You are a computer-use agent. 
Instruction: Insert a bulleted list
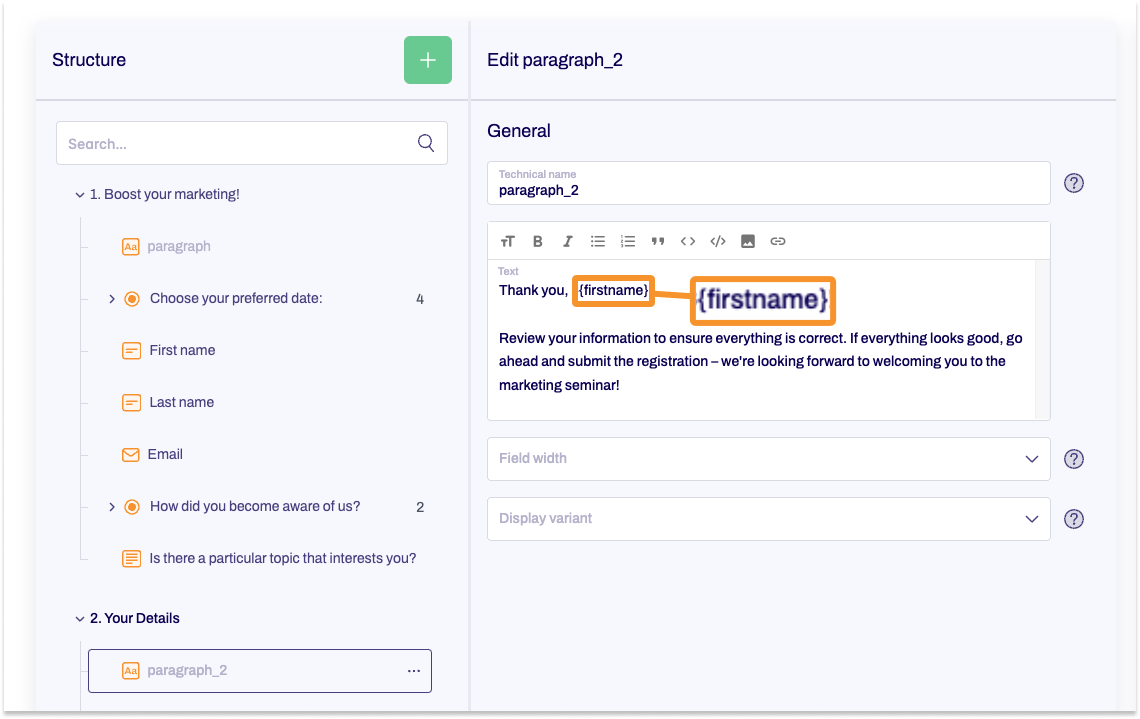(598, 241)
